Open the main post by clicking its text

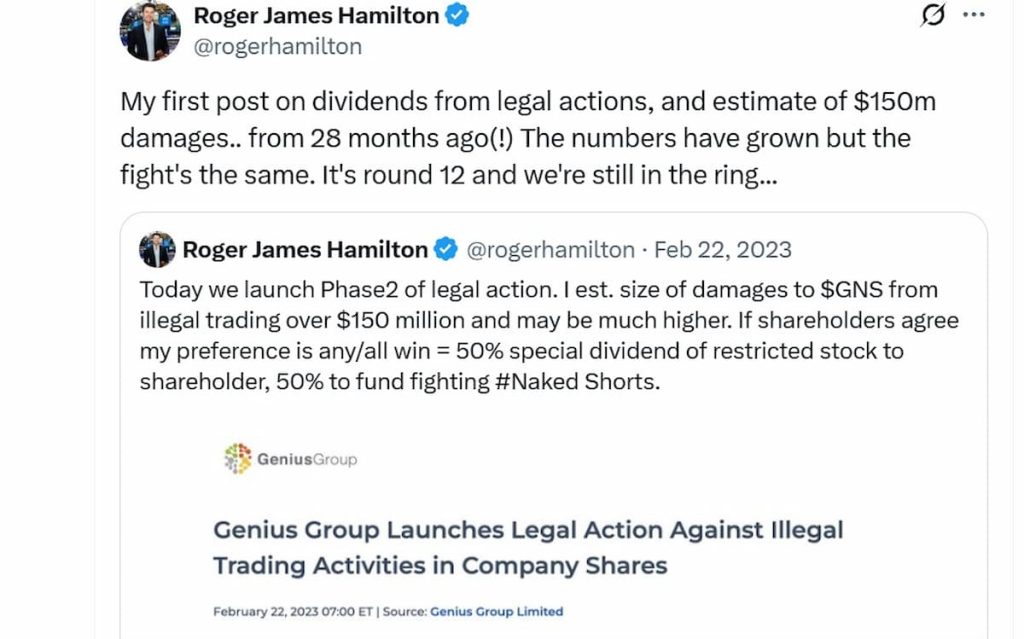click(500, 138)
